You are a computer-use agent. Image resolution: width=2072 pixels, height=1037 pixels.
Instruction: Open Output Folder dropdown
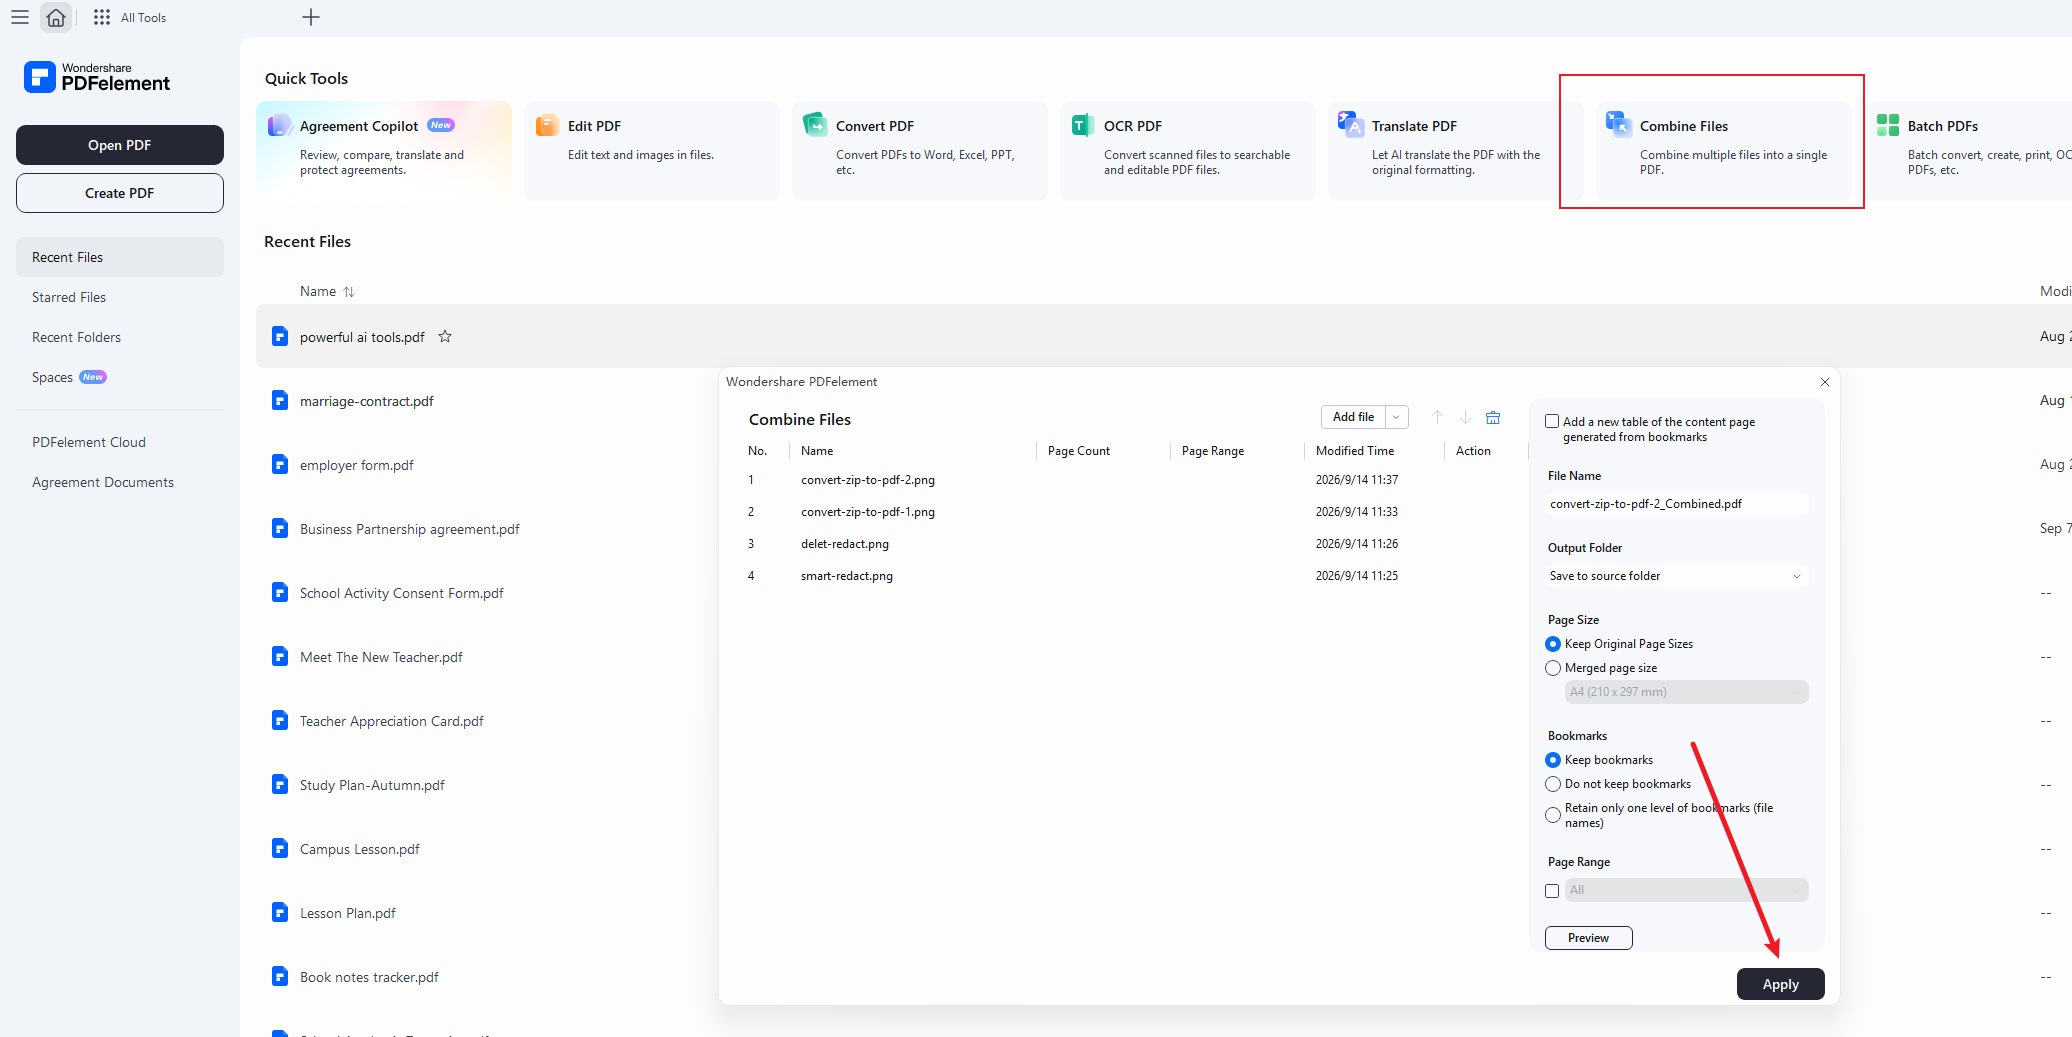1677,576
